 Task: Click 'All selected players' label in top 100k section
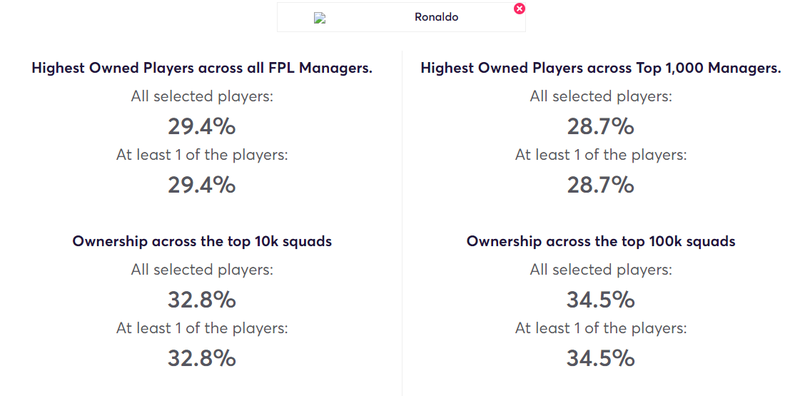(601, 270)
